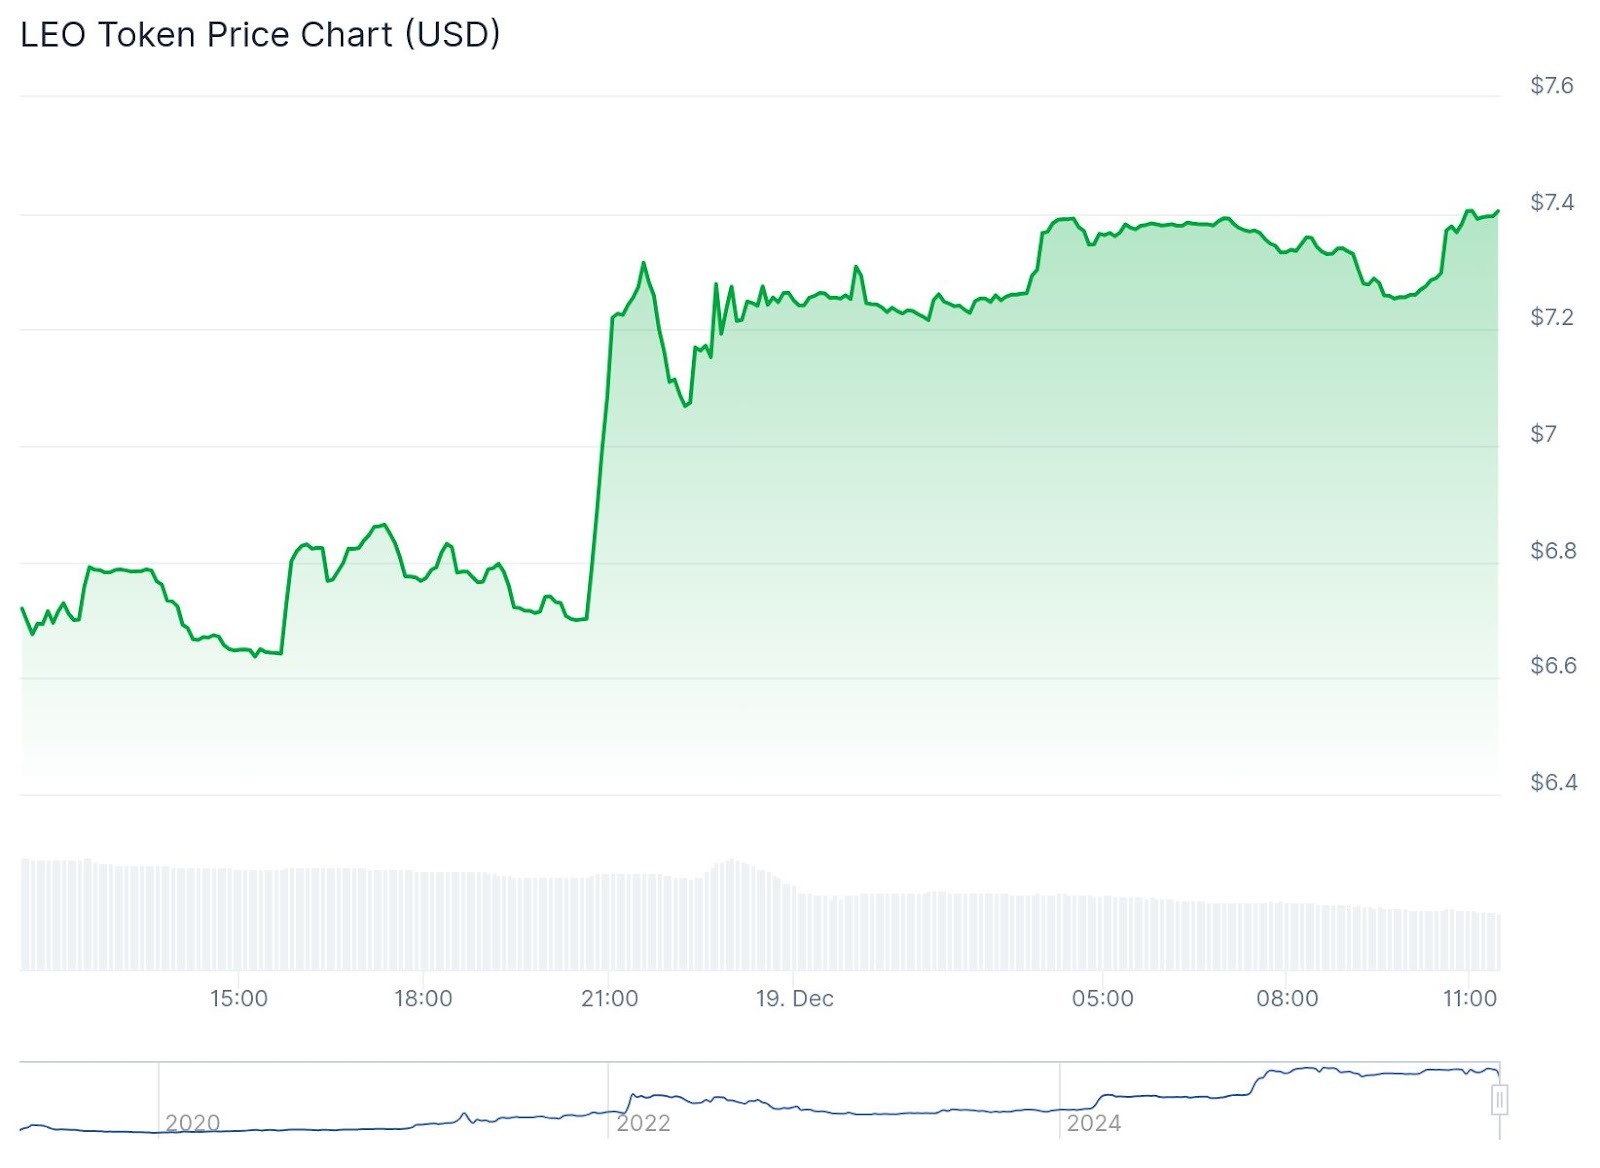Click the 18:00 time axis label

tap(423, 998)
